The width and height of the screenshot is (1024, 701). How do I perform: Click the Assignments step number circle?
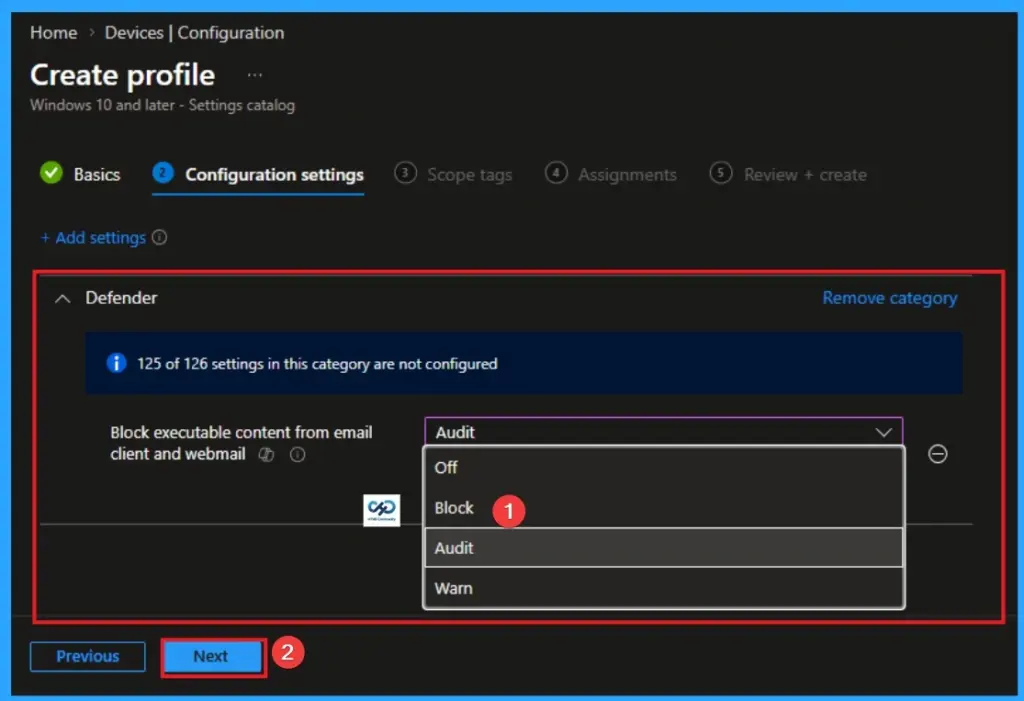[556, 173]
